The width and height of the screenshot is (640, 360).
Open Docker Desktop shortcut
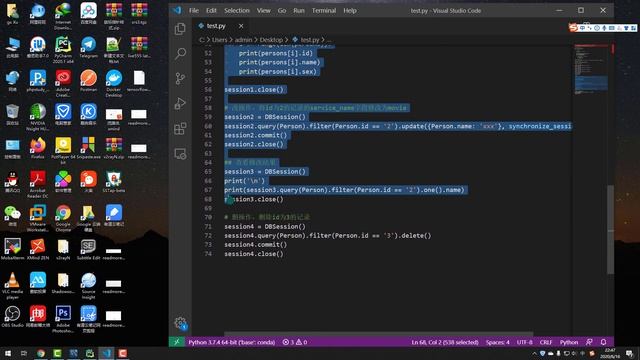[x=113, y=83]
